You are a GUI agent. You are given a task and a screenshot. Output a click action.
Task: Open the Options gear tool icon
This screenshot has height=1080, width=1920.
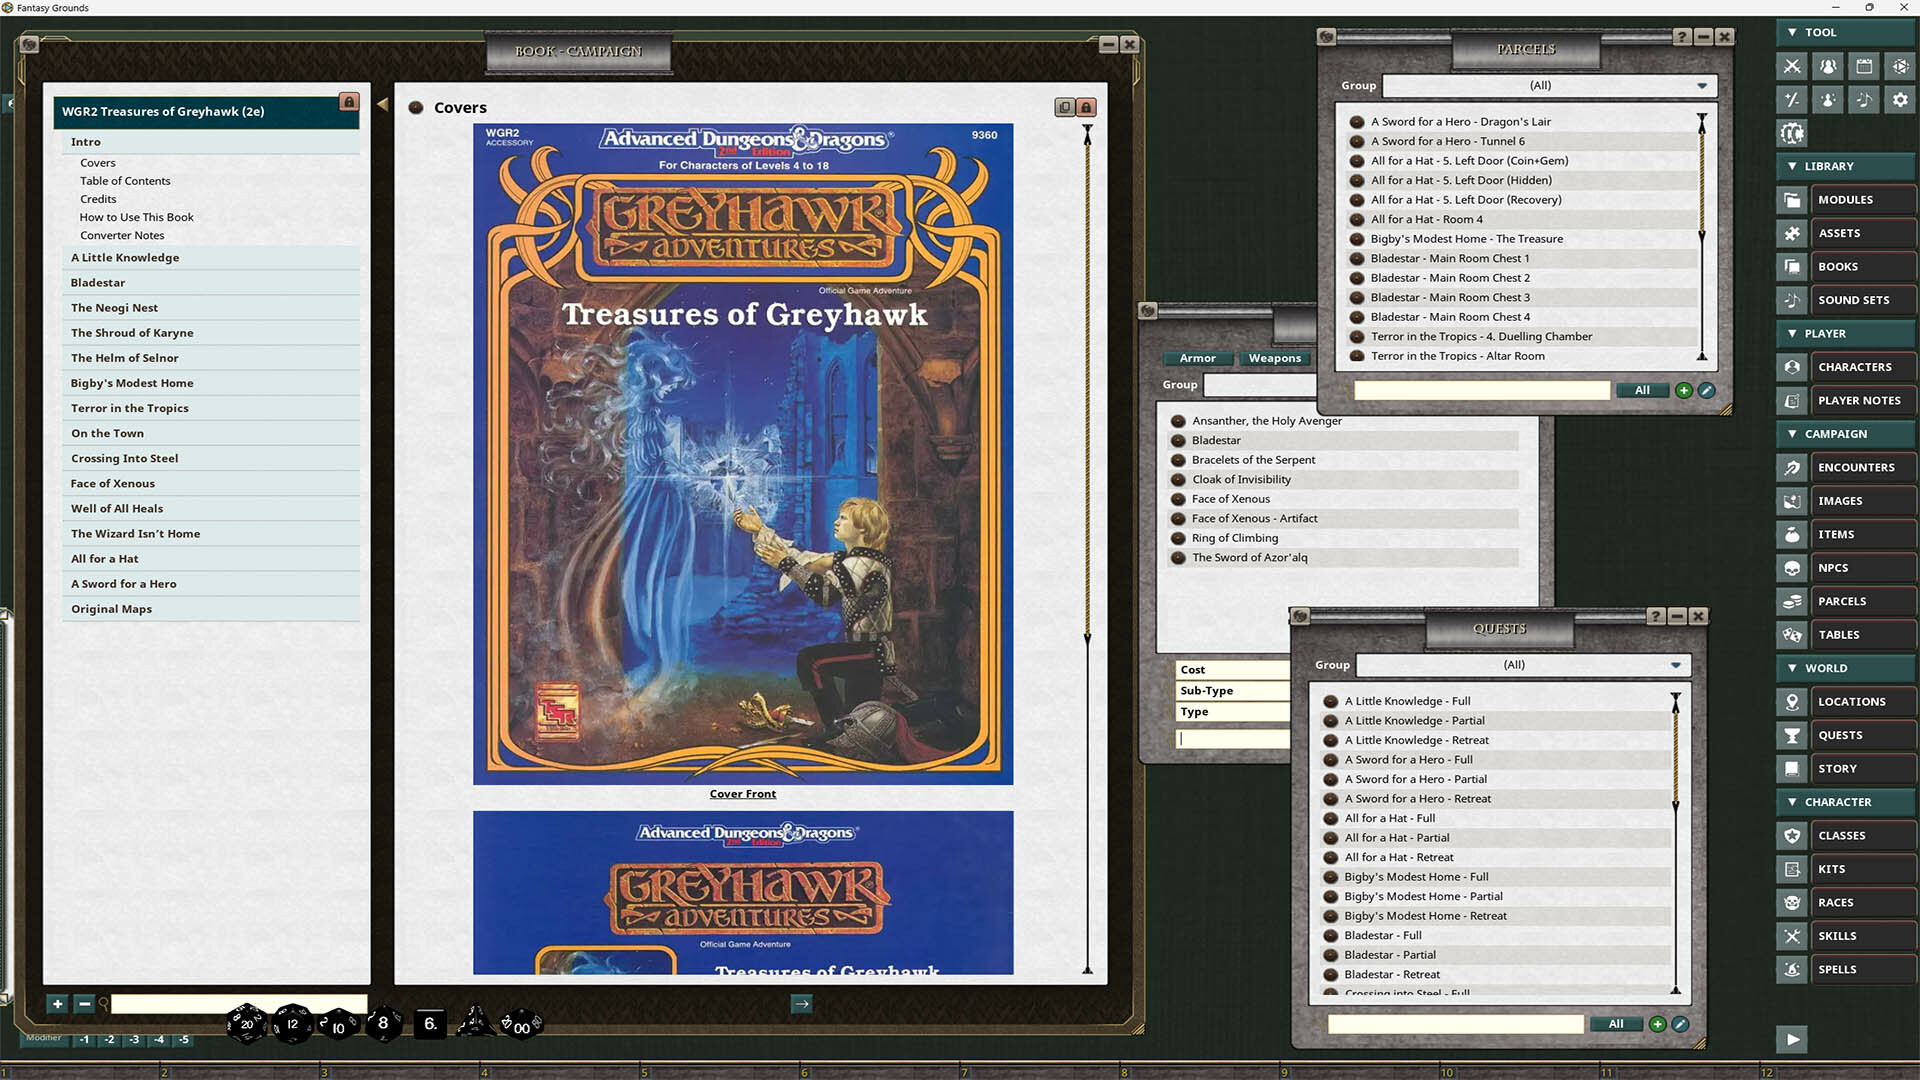pos(1900,100)
